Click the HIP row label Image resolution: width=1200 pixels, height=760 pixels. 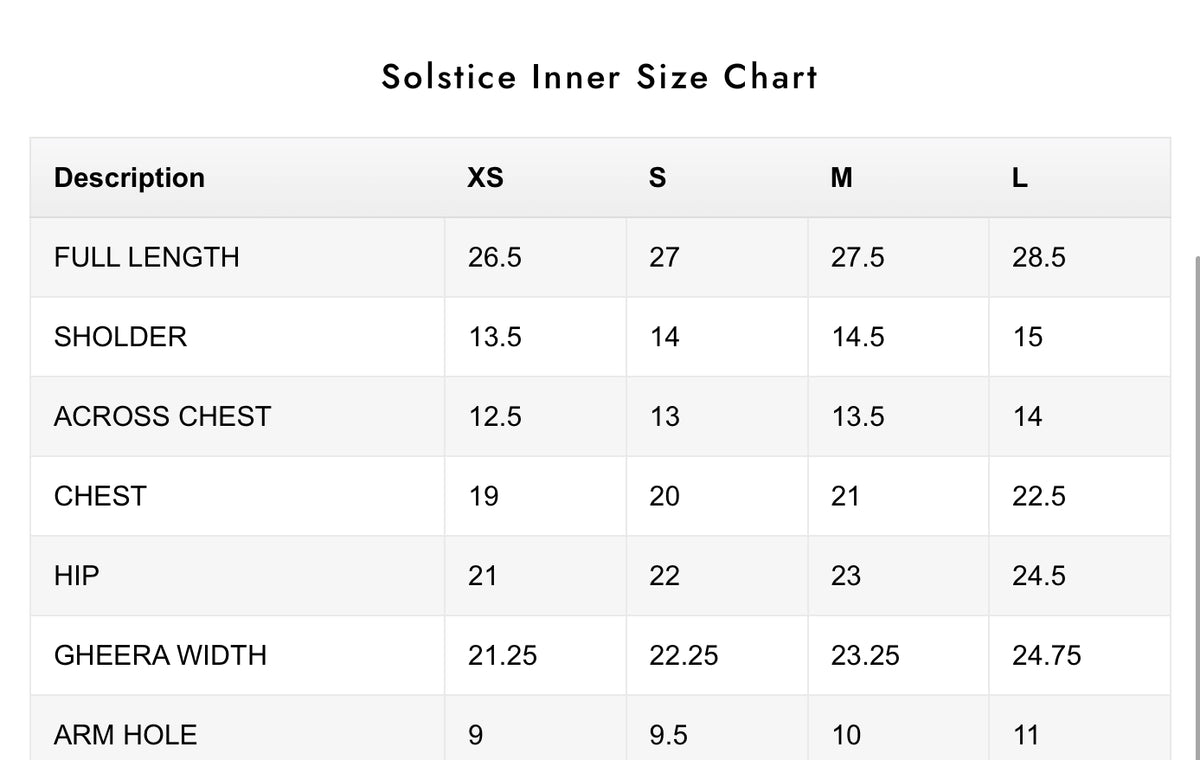coord(77,576)
